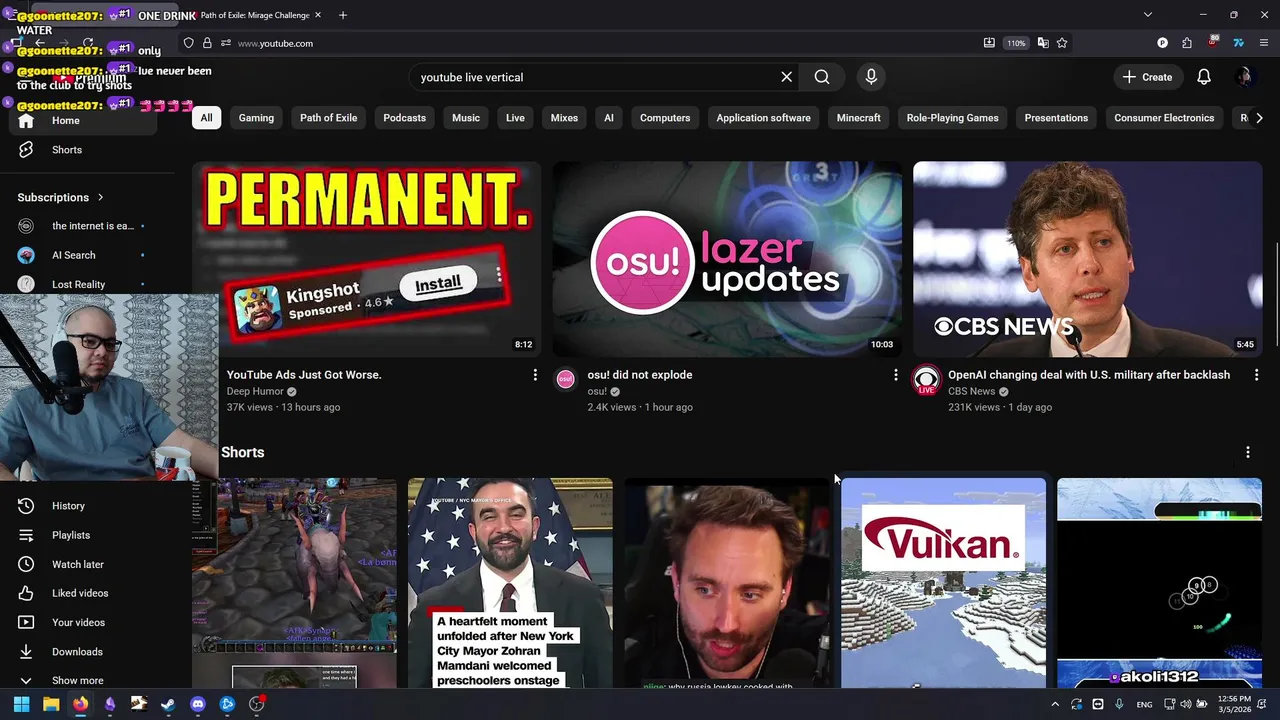1280x720 pixels.
Task: Open the CBS News live channel avatar
Action: [x=927, y=380]
